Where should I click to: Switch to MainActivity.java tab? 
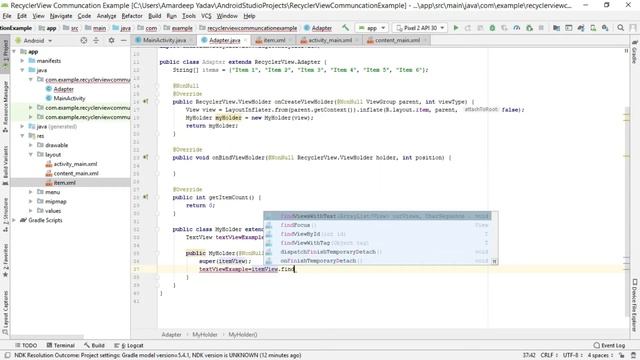click(x=164, y=40)
